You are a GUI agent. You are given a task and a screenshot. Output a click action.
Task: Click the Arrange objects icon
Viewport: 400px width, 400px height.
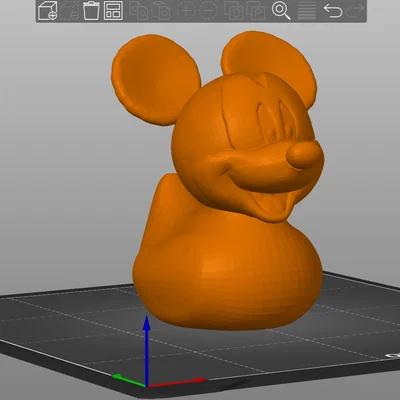click(x=113, y=10)
